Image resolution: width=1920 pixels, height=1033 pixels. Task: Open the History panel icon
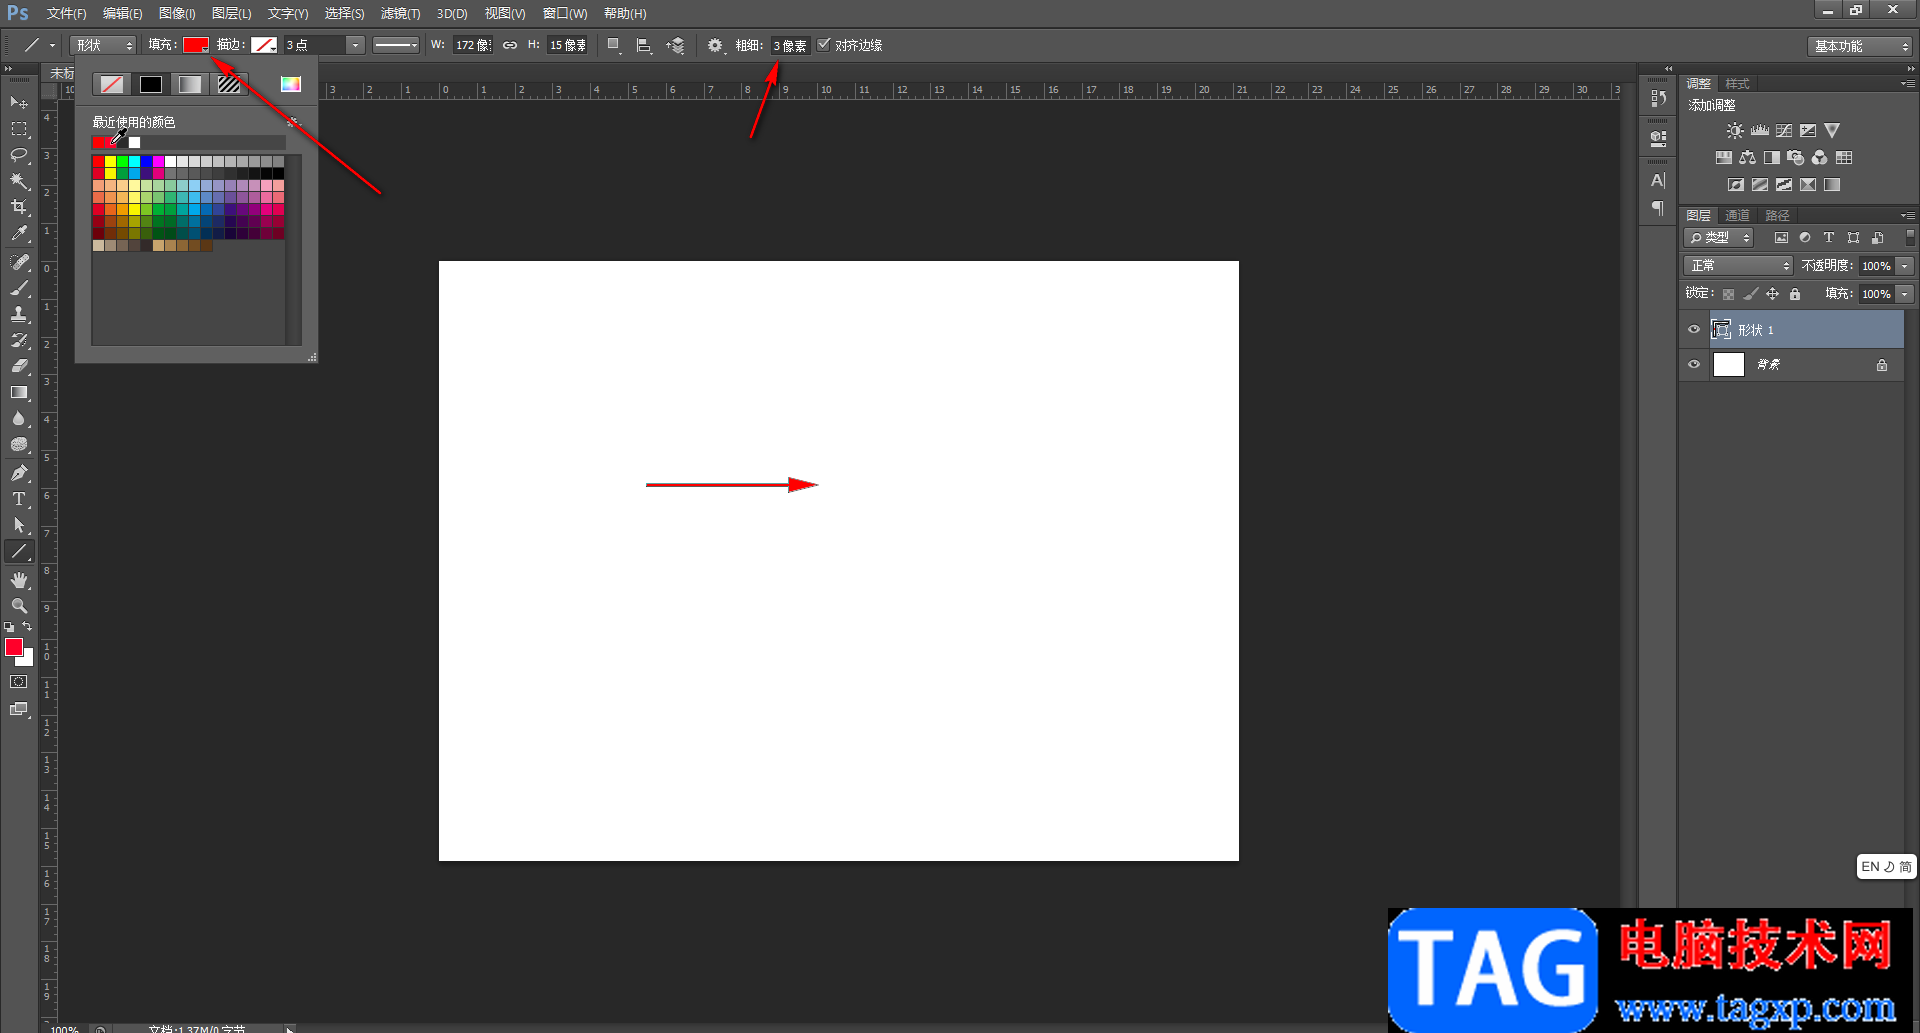[x=1658, y=98]
